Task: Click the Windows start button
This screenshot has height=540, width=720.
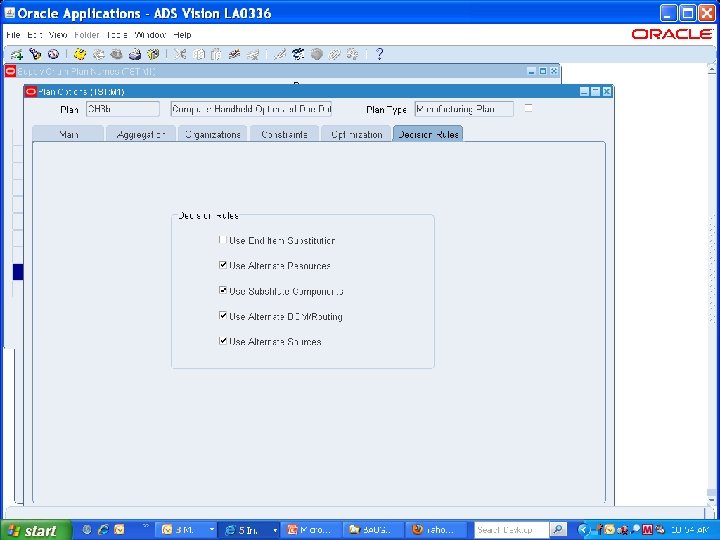Action: (36, 530)
